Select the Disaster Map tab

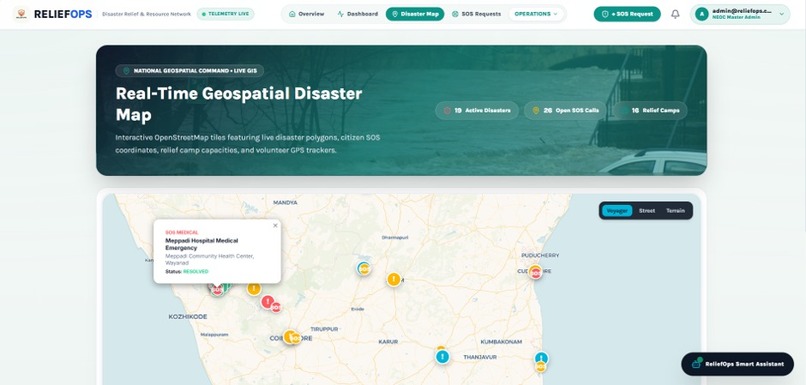[x=415, y=14]
